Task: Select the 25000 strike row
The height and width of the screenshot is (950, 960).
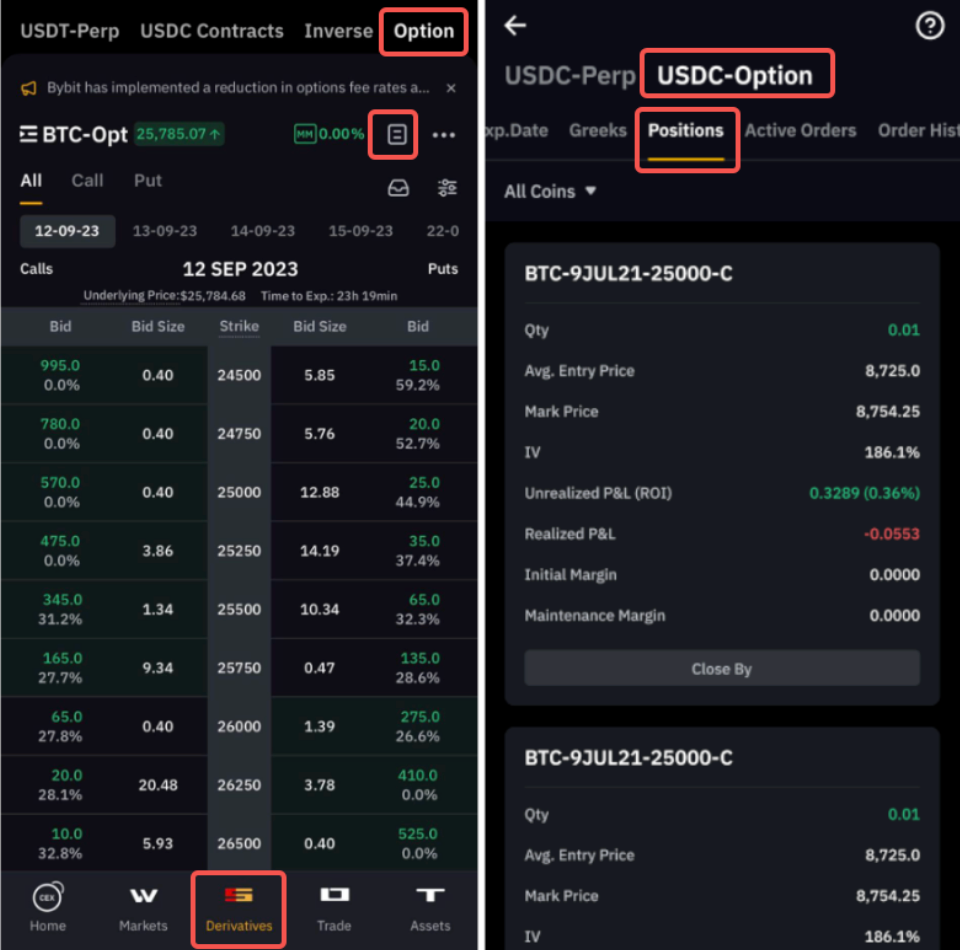Action: click(239, 492)
